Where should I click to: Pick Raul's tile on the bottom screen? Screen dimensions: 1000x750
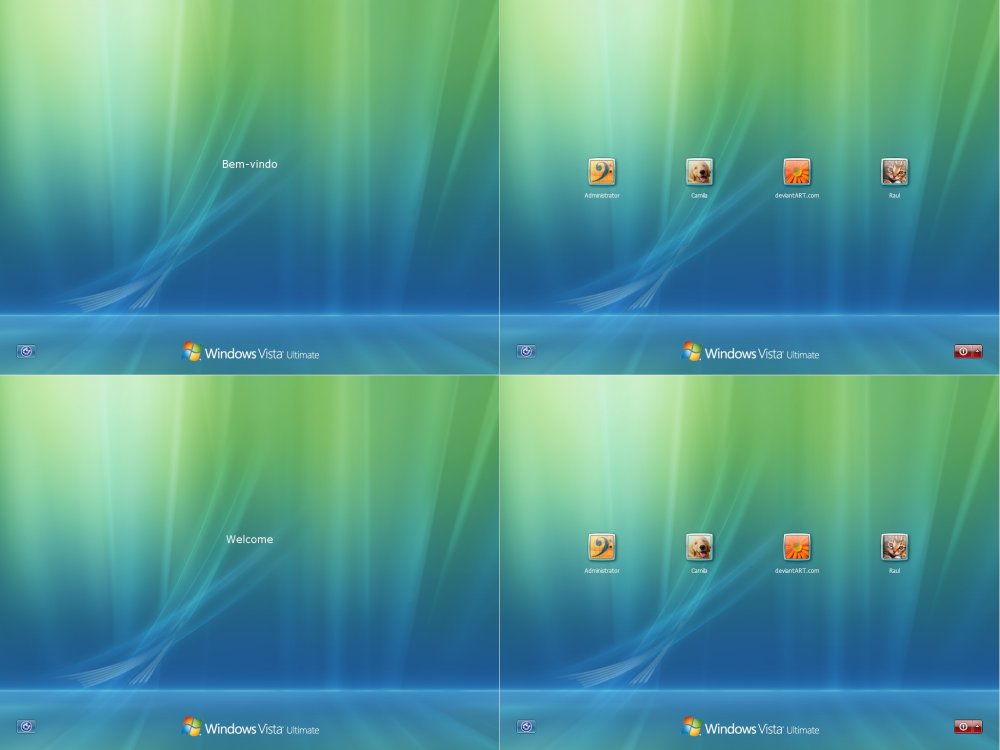coord(895,545)
